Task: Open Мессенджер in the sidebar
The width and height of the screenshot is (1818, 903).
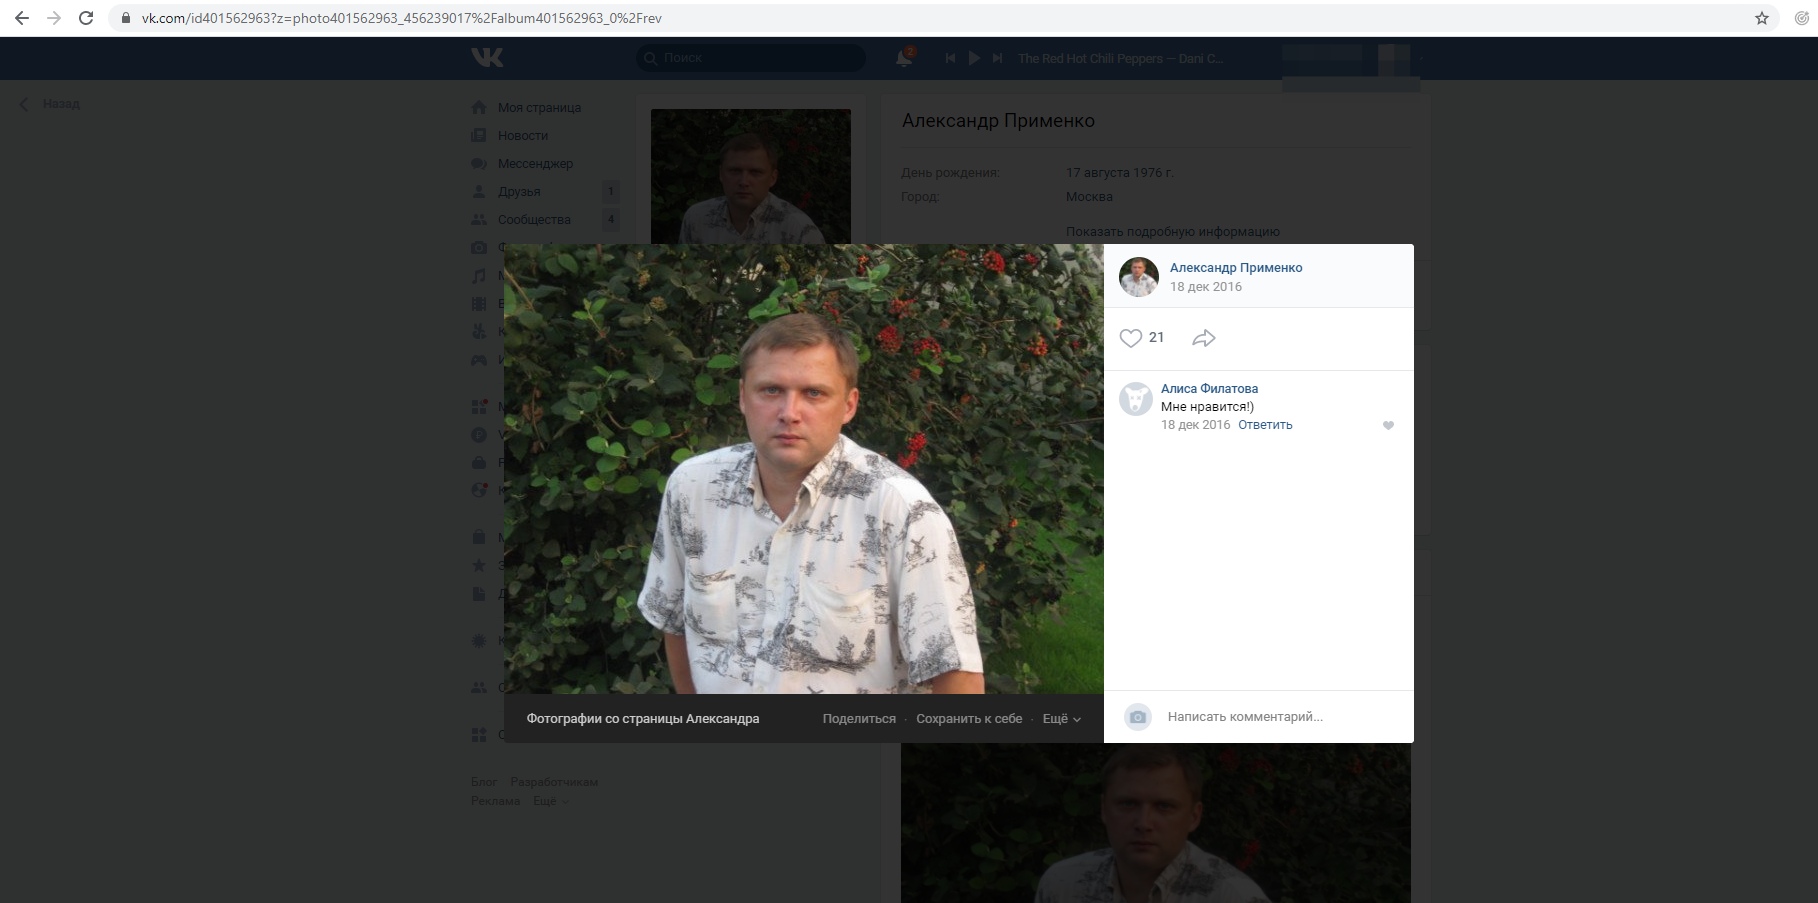Action: pos(535,163)
